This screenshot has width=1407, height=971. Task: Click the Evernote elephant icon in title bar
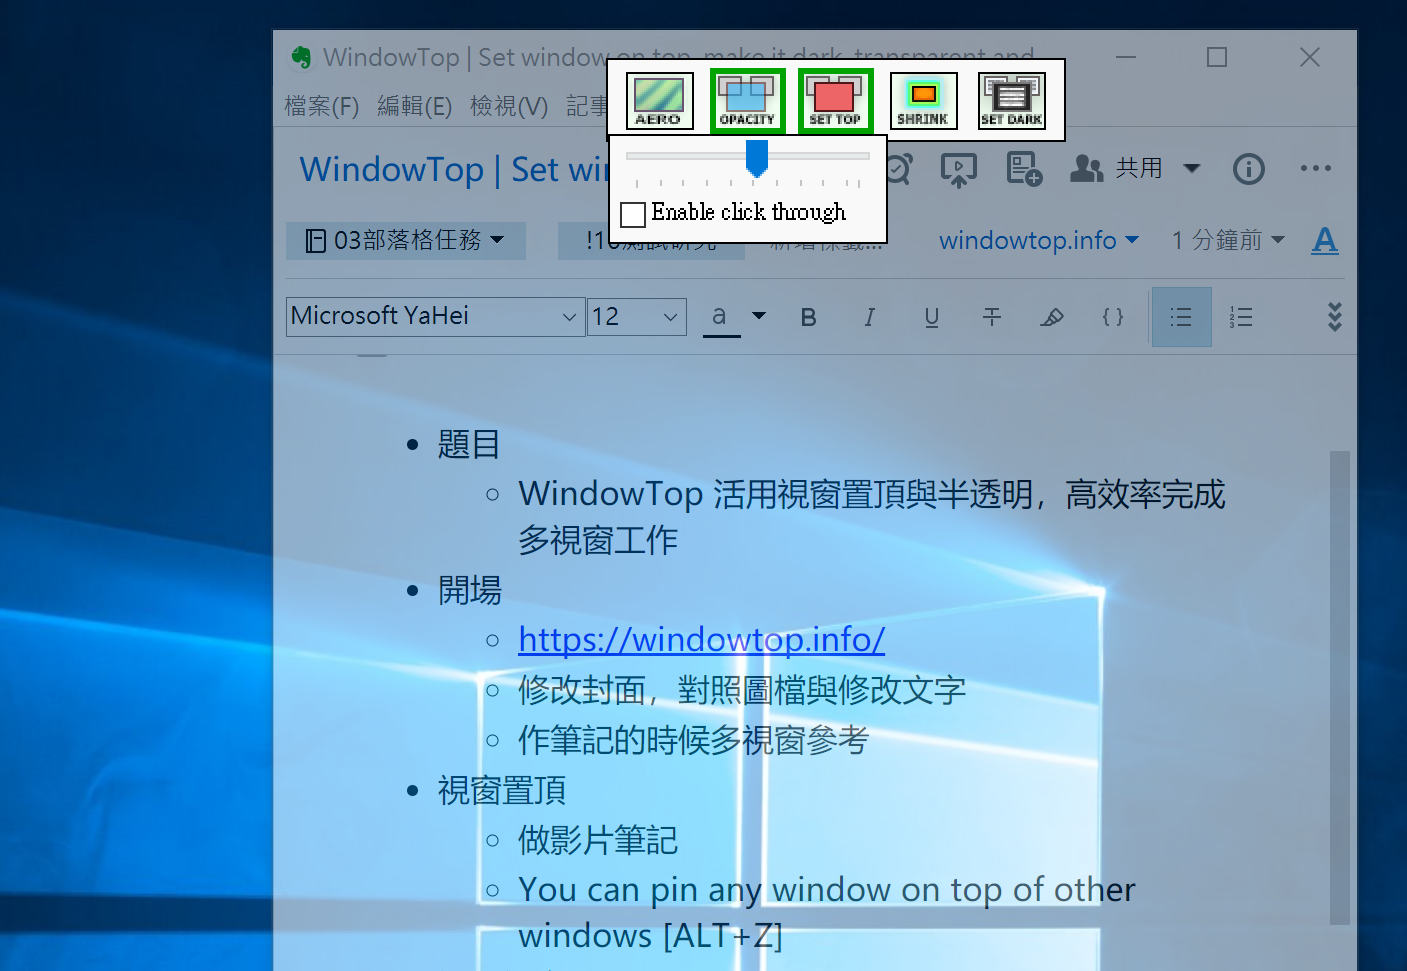[301, 58]
